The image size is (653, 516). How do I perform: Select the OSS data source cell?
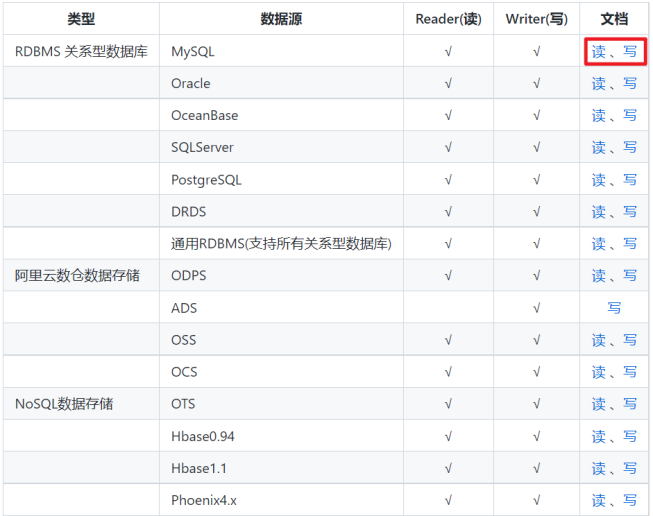tap(281, 340)
